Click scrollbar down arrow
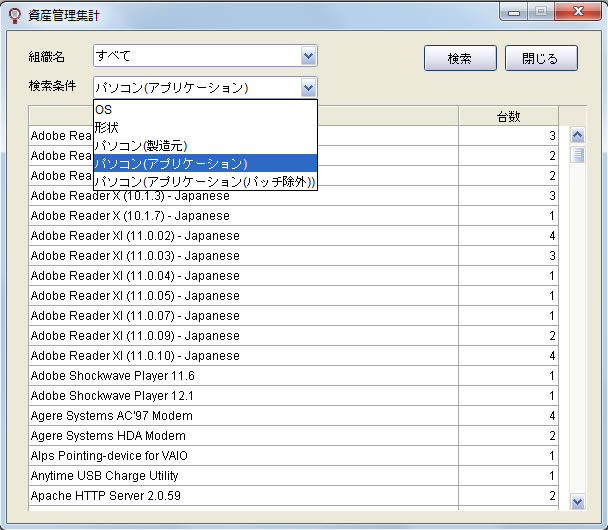608x530 pixels. pos(578,502)
